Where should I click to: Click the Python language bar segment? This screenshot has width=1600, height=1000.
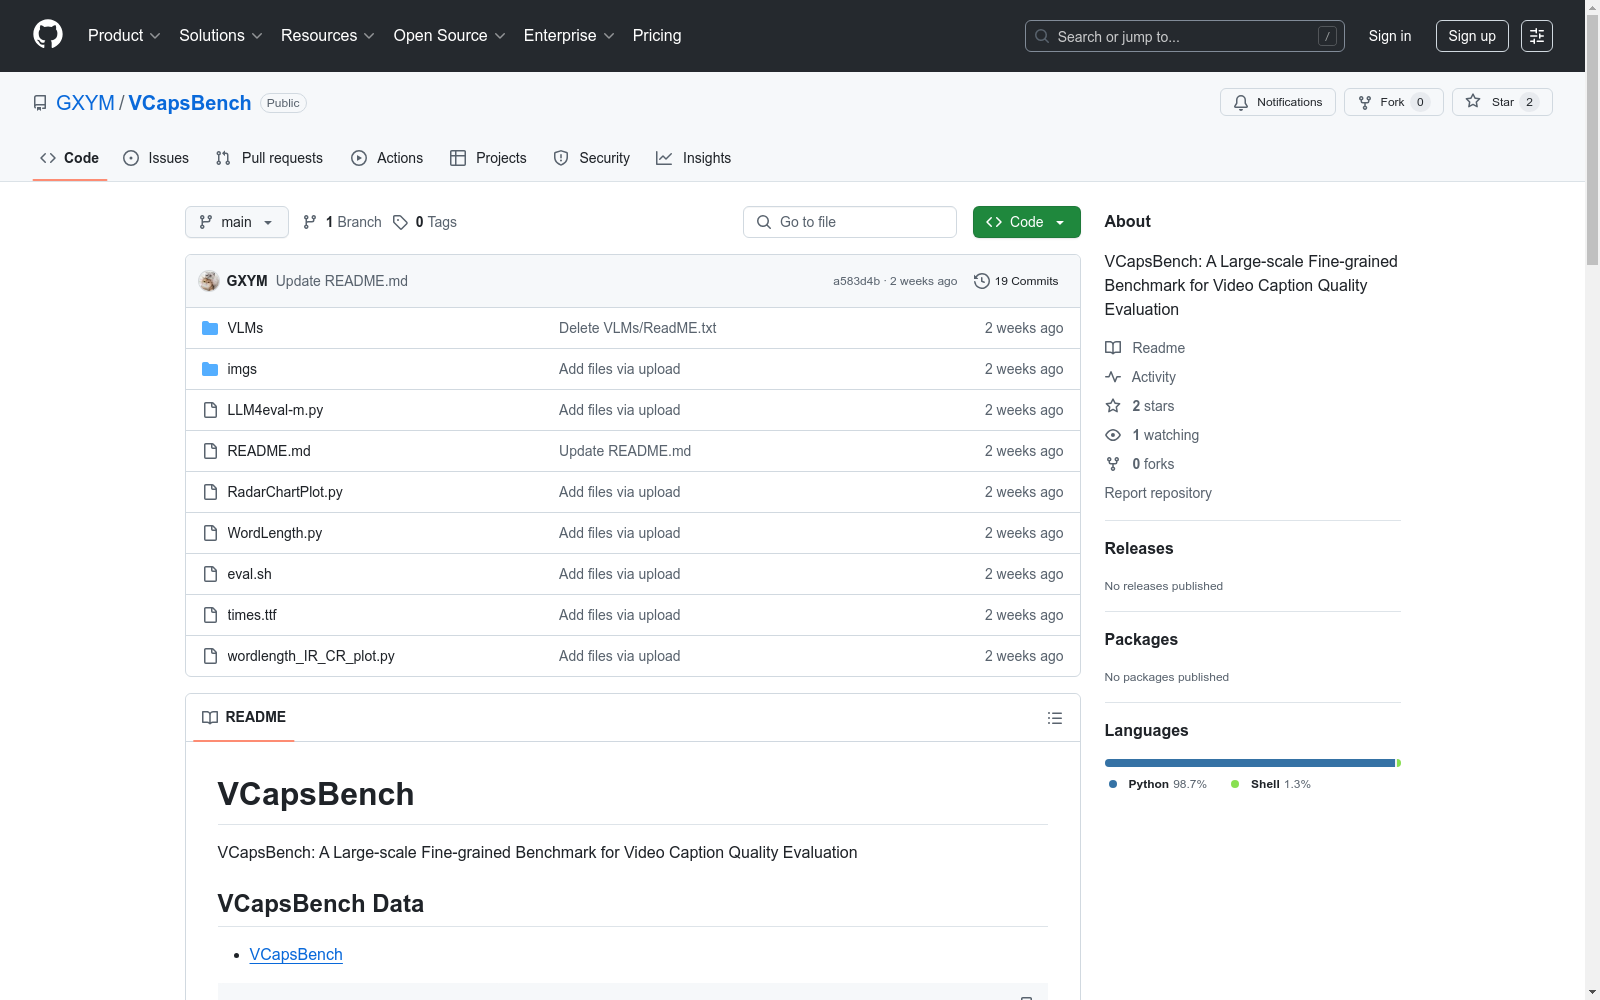point(1250,763)
